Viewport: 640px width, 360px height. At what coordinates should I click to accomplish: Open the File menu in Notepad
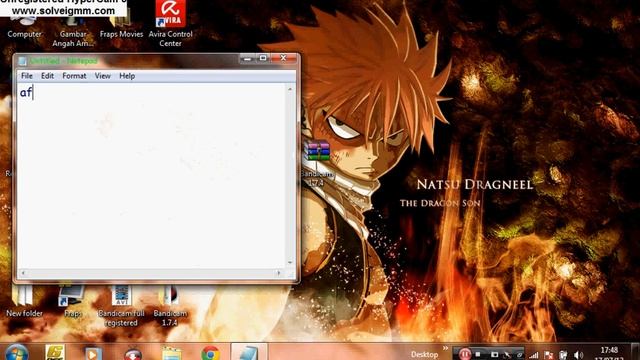27,76
